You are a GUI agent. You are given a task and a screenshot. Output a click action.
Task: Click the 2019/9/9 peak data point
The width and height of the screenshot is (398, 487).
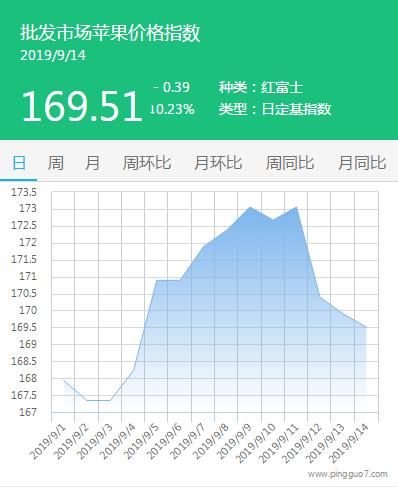coord(250,207)
